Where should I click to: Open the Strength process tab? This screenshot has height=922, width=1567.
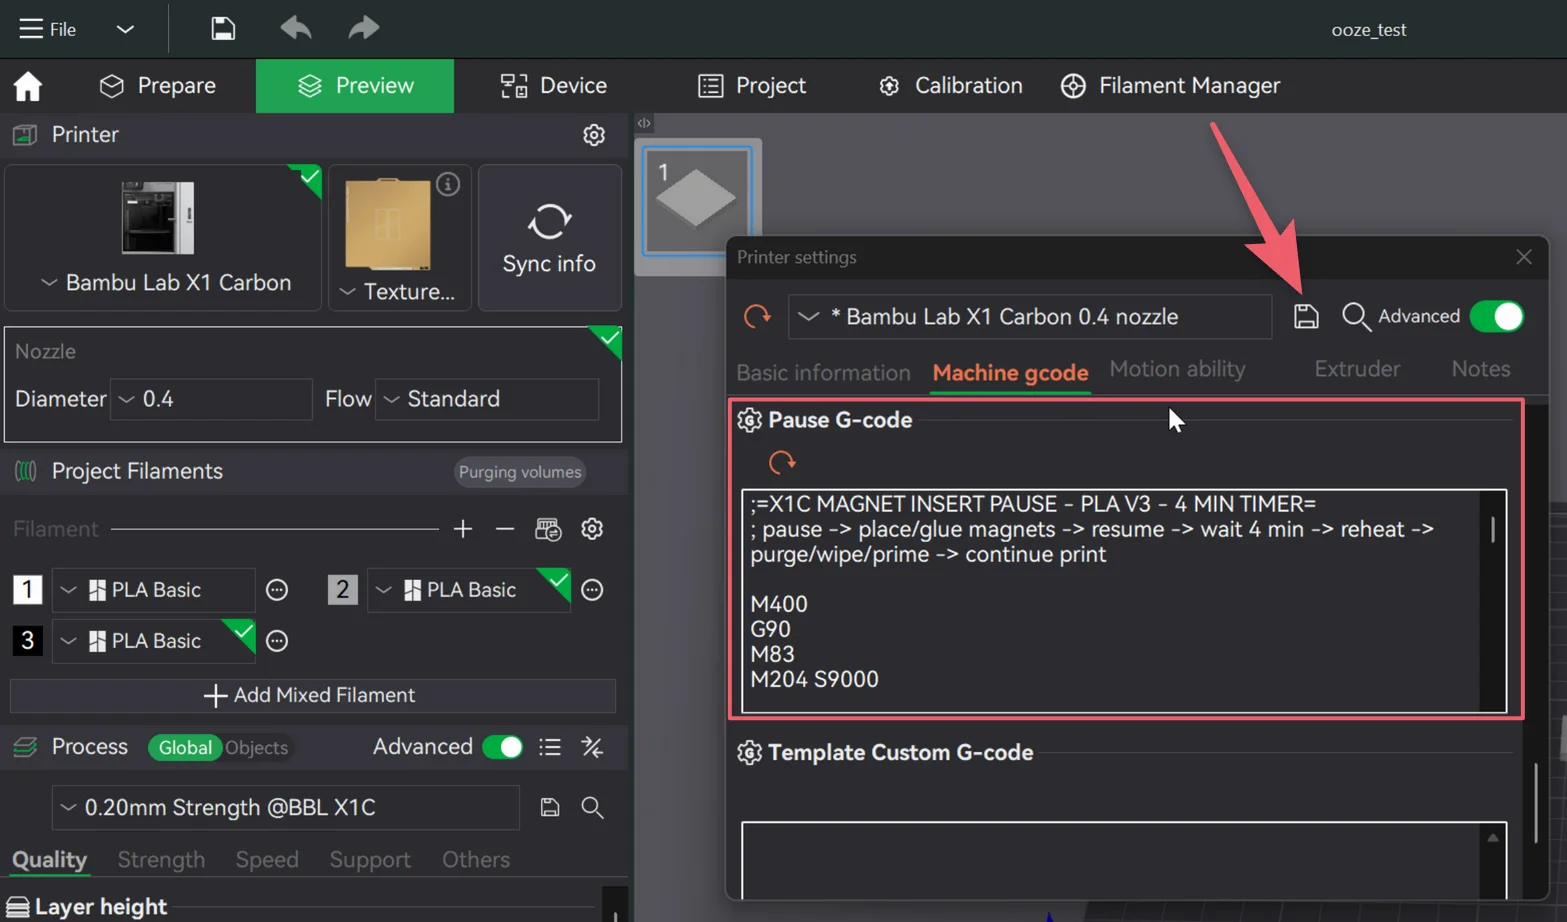click(161, 860)
